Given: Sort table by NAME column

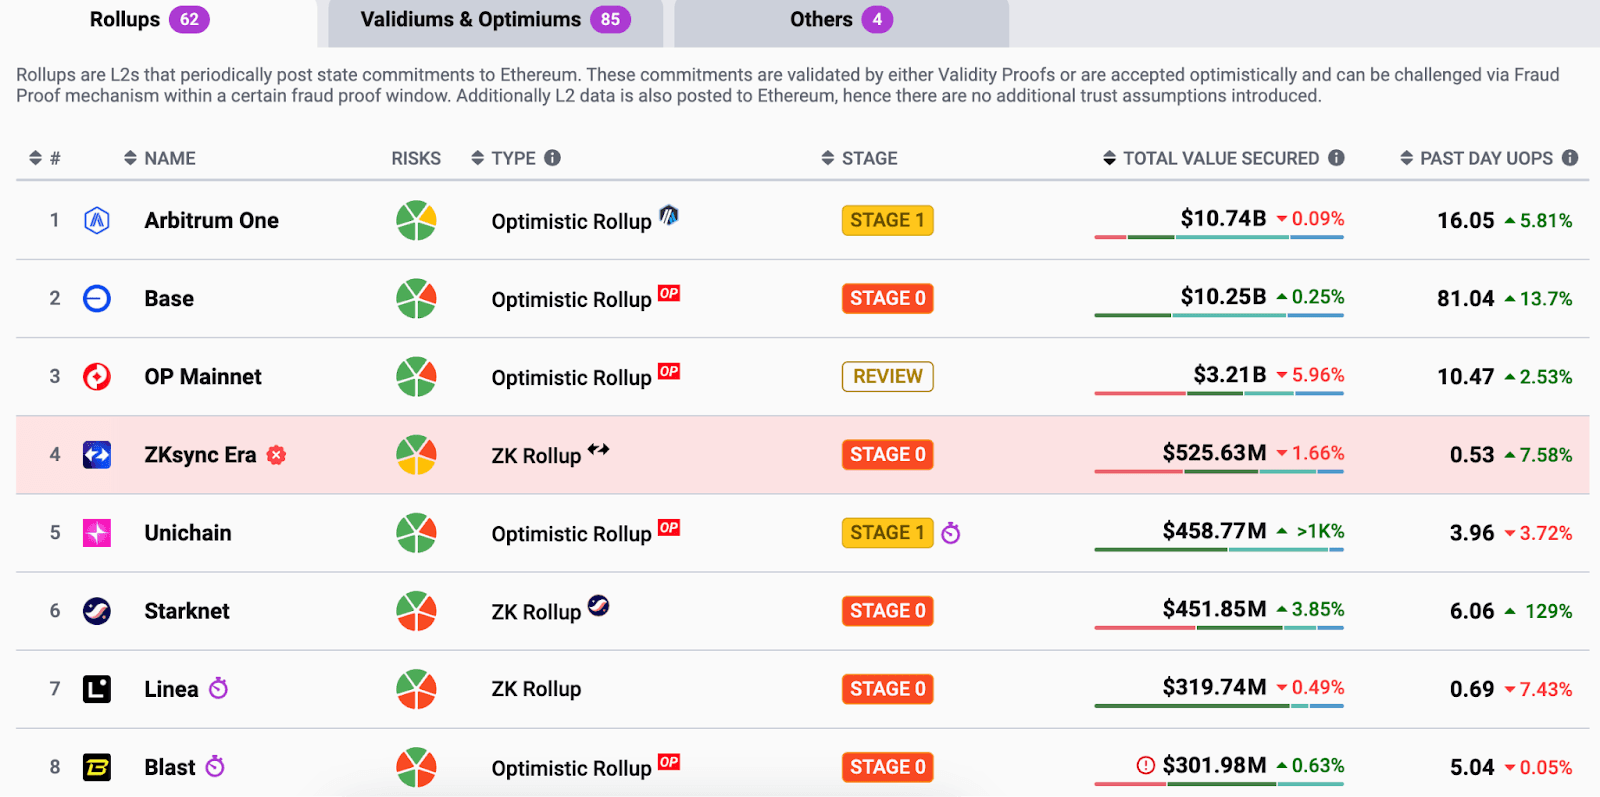Looking at the screenshot, I should 160,158.
